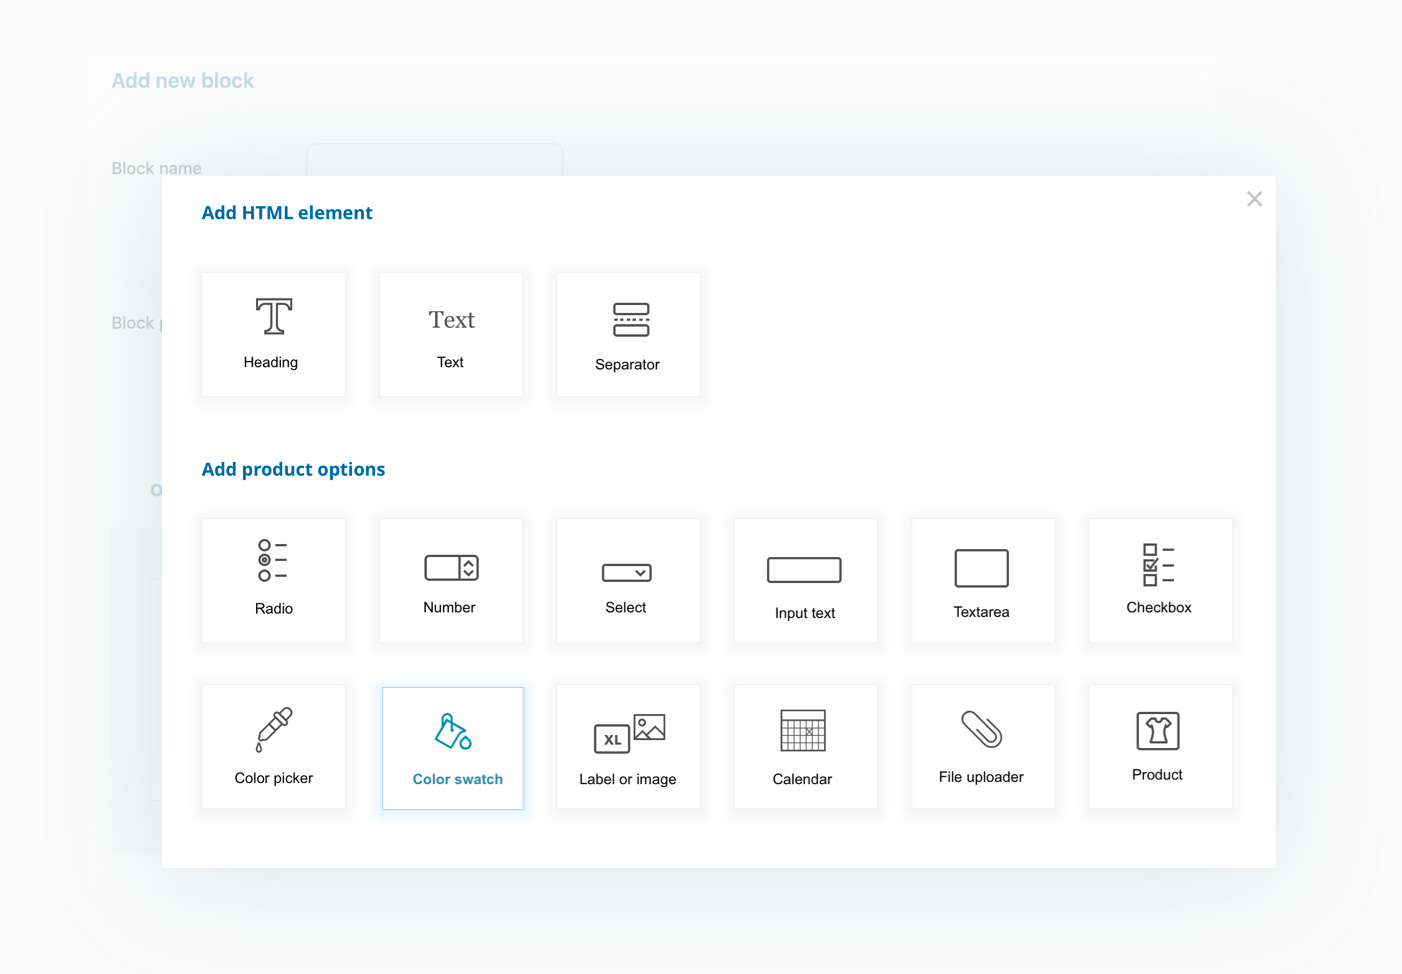Click the File uploader label text
The height and width of the screenshot is (974, 1402).
coord(981,777)
